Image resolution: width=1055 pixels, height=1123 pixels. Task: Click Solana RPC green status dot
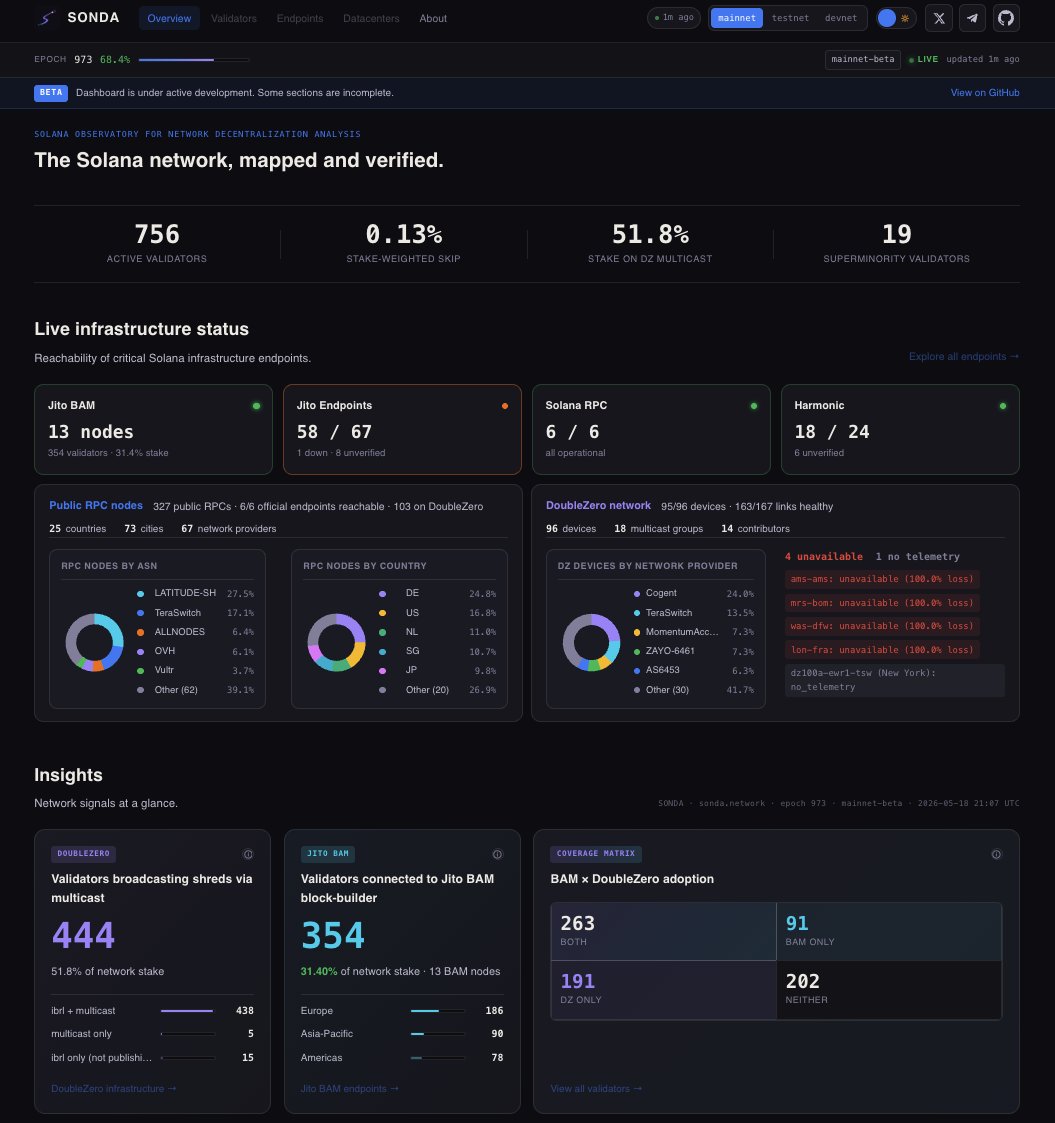pos(753,406)
